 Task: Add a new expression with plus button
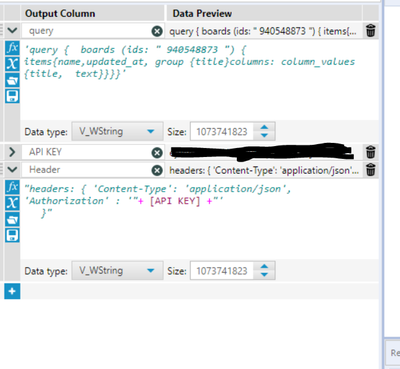[12, 291]
